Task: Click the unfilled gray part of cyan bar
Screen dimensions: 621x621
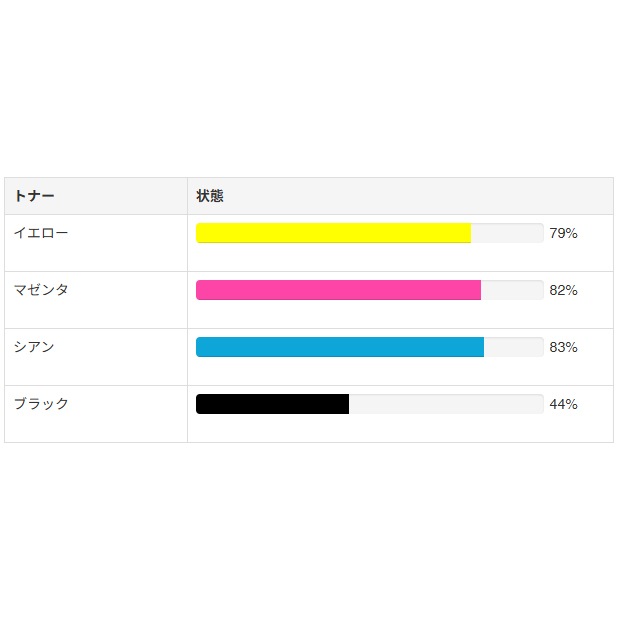Action: (x=514, y=347)
